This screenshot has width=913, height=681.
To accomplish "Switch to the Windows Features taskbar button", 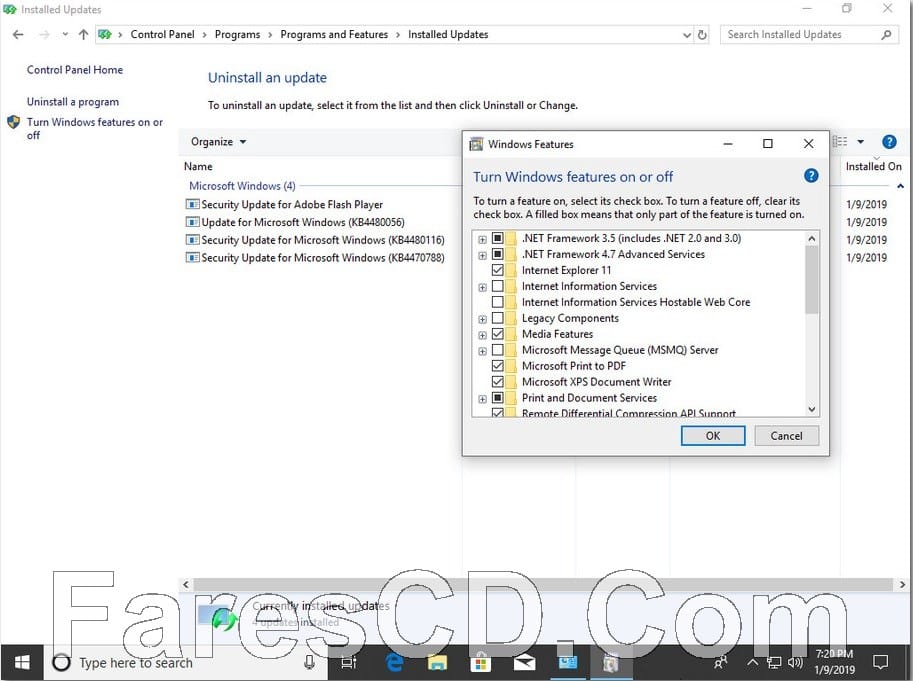I will click(x=610, y=662).
